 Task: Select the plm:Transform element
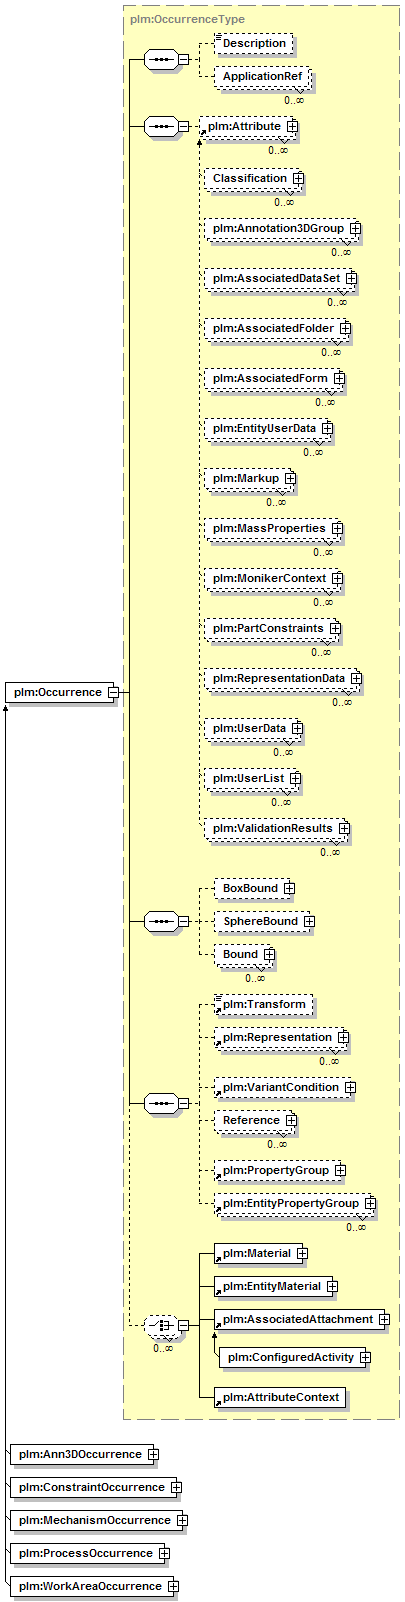pos(264,1004)
